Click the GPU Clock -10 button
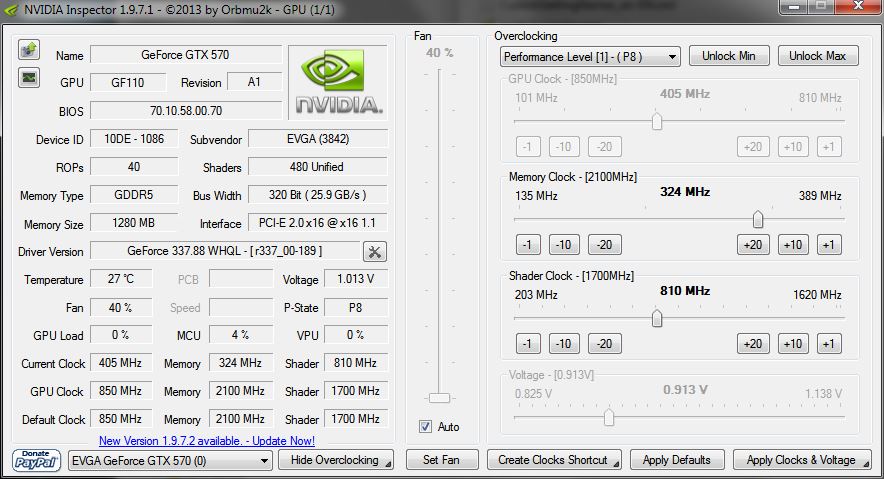This screenshot has height=479, width=884. coord(564,147)
